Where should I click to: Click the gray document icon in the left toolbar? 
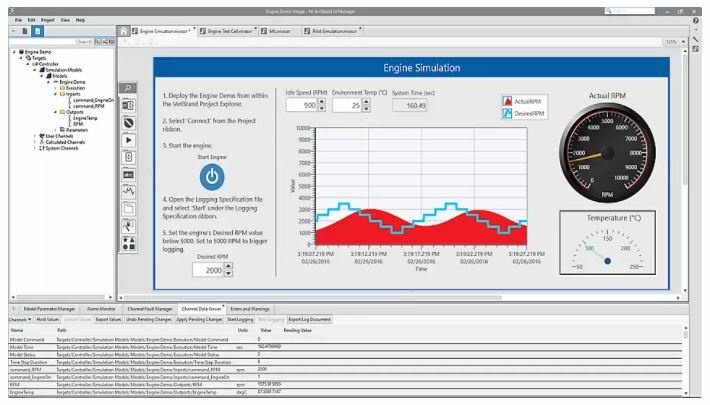click(25, 31)
